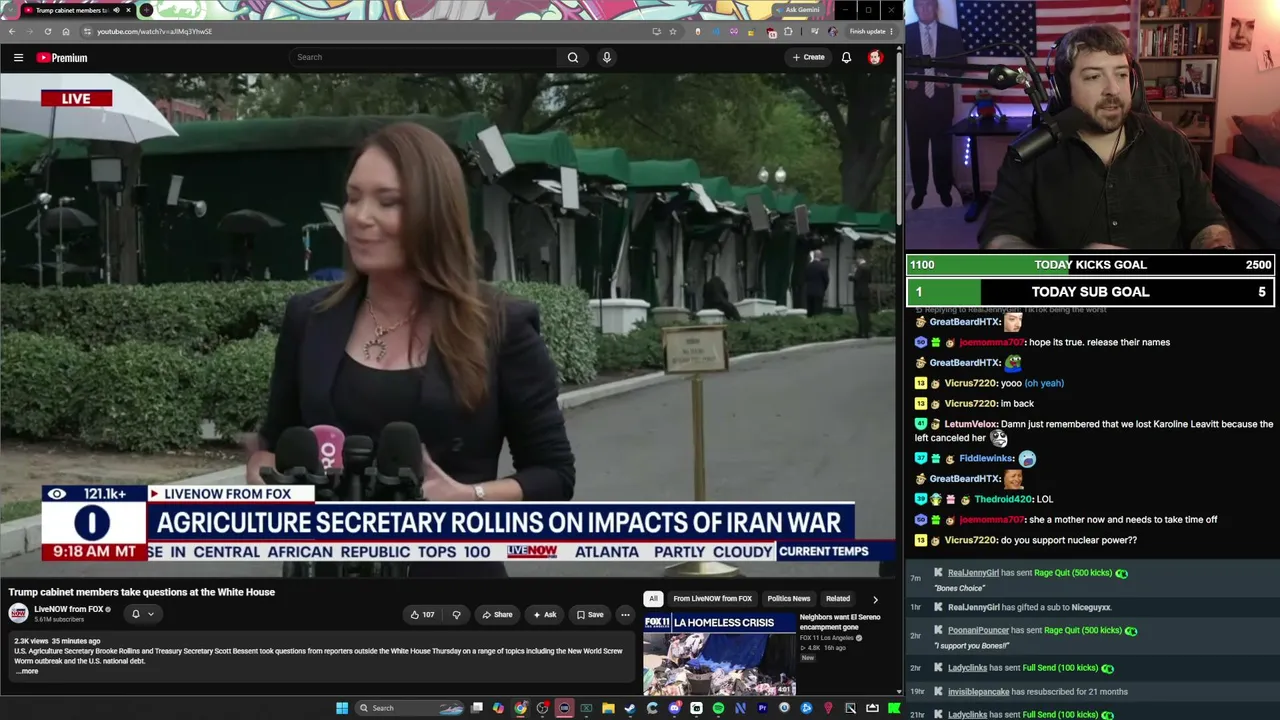Open Adobe Premiere Pro from the taskbar
The image size is (1280, 720).
(762, 708)
